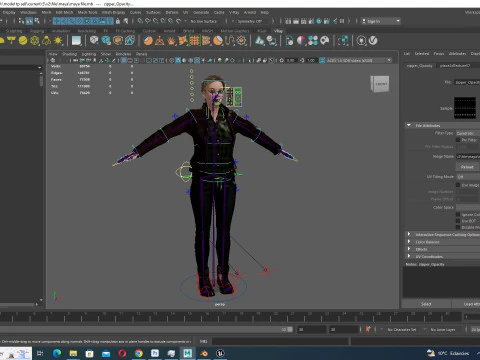Click the select camera viewport toolbar icon
Viewport: 480px width, 360px height.
tap(53, 60)
